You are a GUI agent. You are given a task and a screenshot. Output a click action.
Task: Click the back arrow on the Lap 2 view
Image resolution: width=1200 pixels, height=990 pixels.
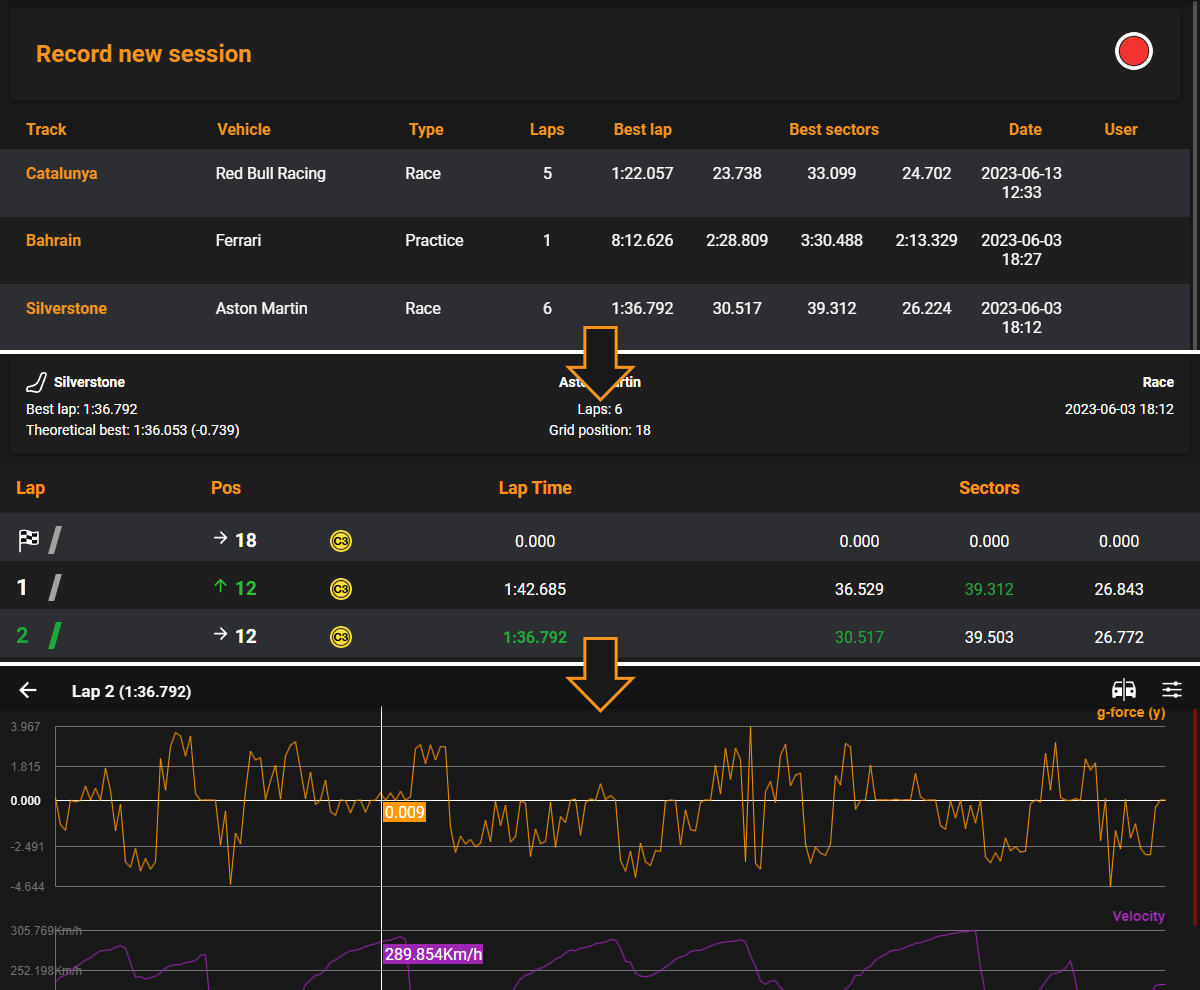click(x=27, y=690)
